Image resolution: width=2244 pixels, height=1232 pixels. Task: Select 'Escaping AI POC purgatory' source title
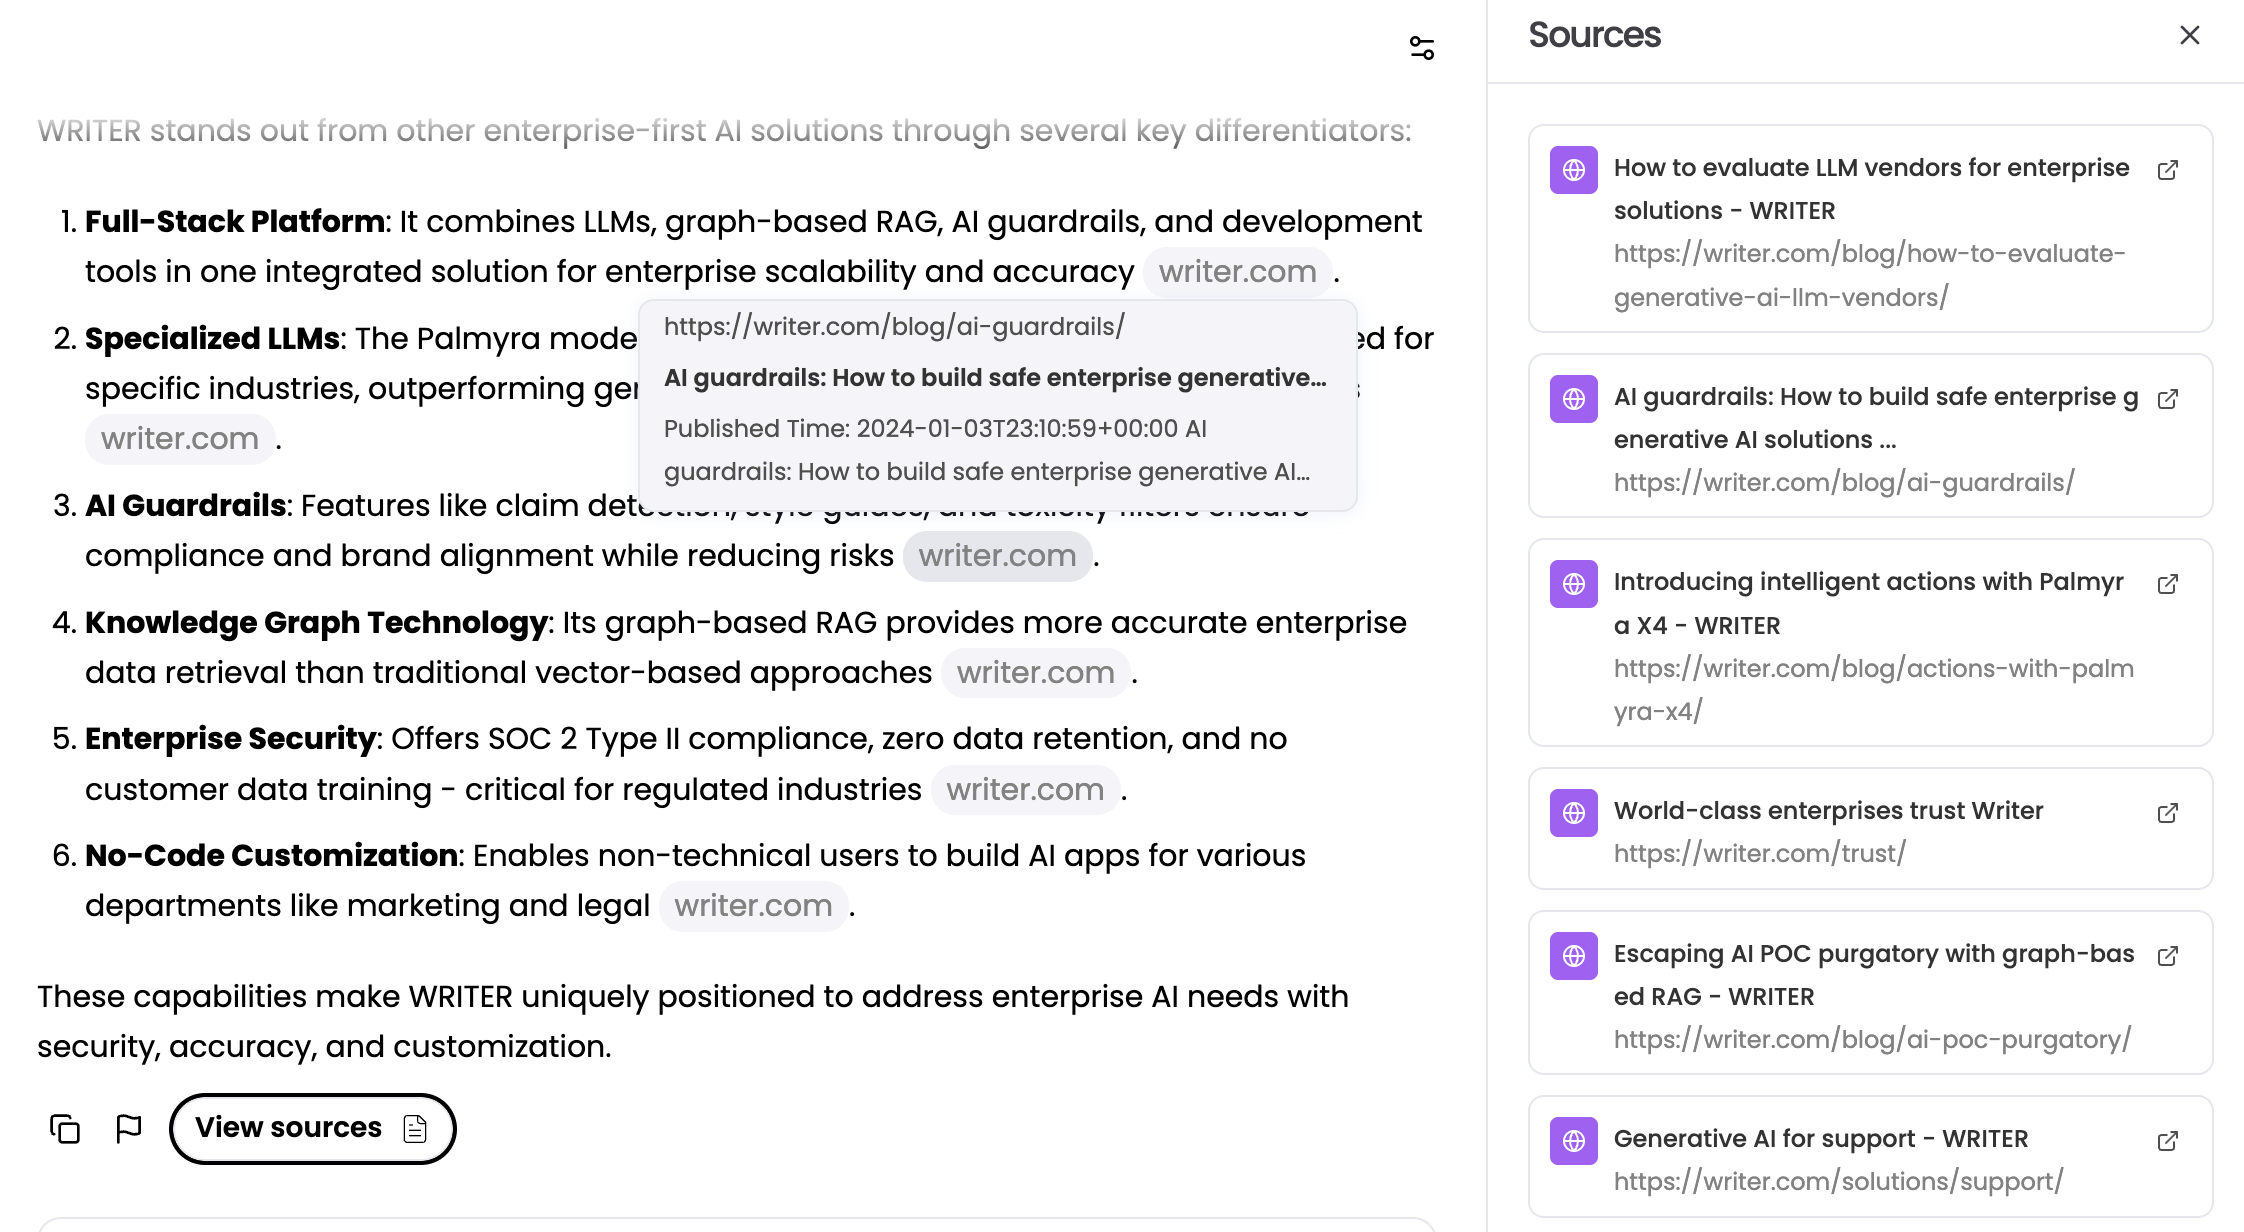[x=1873, y=975]
